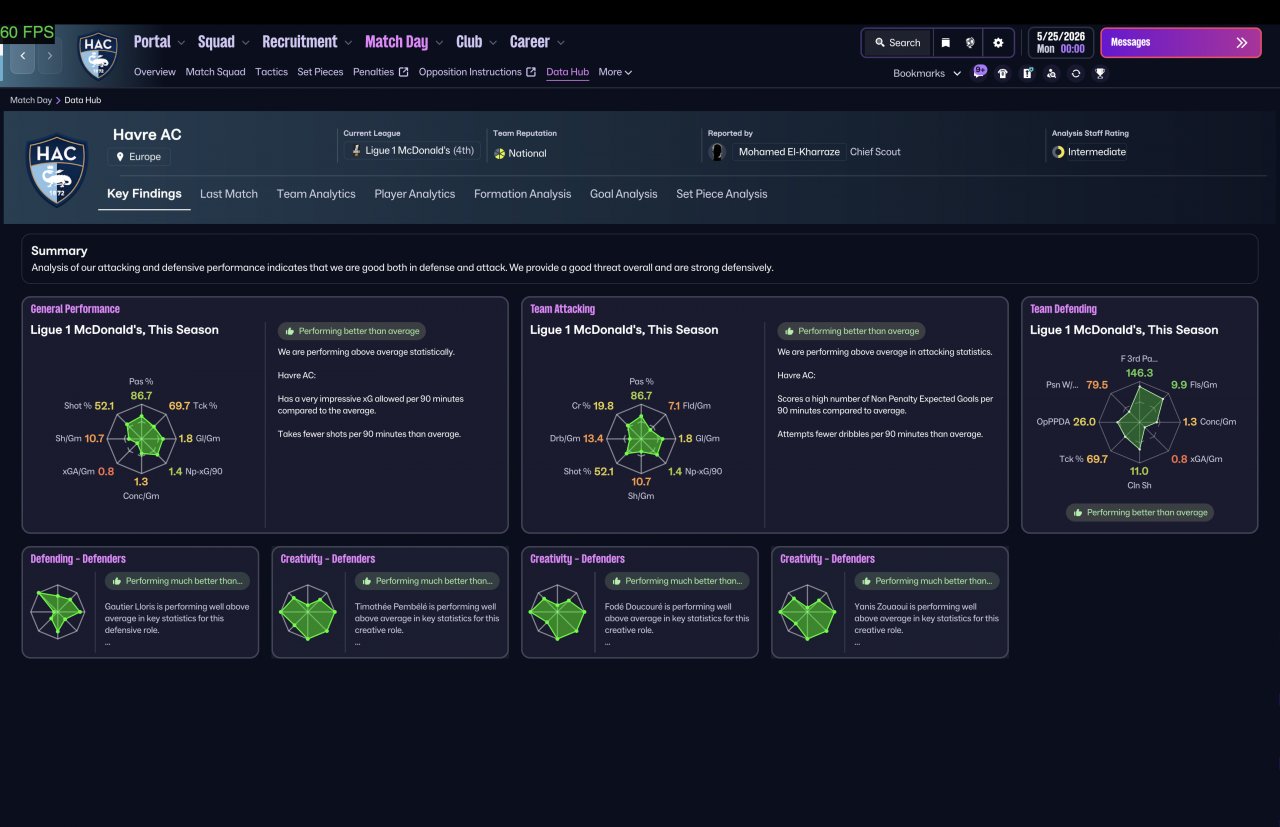Click the trophy competitions icon

1100,73
